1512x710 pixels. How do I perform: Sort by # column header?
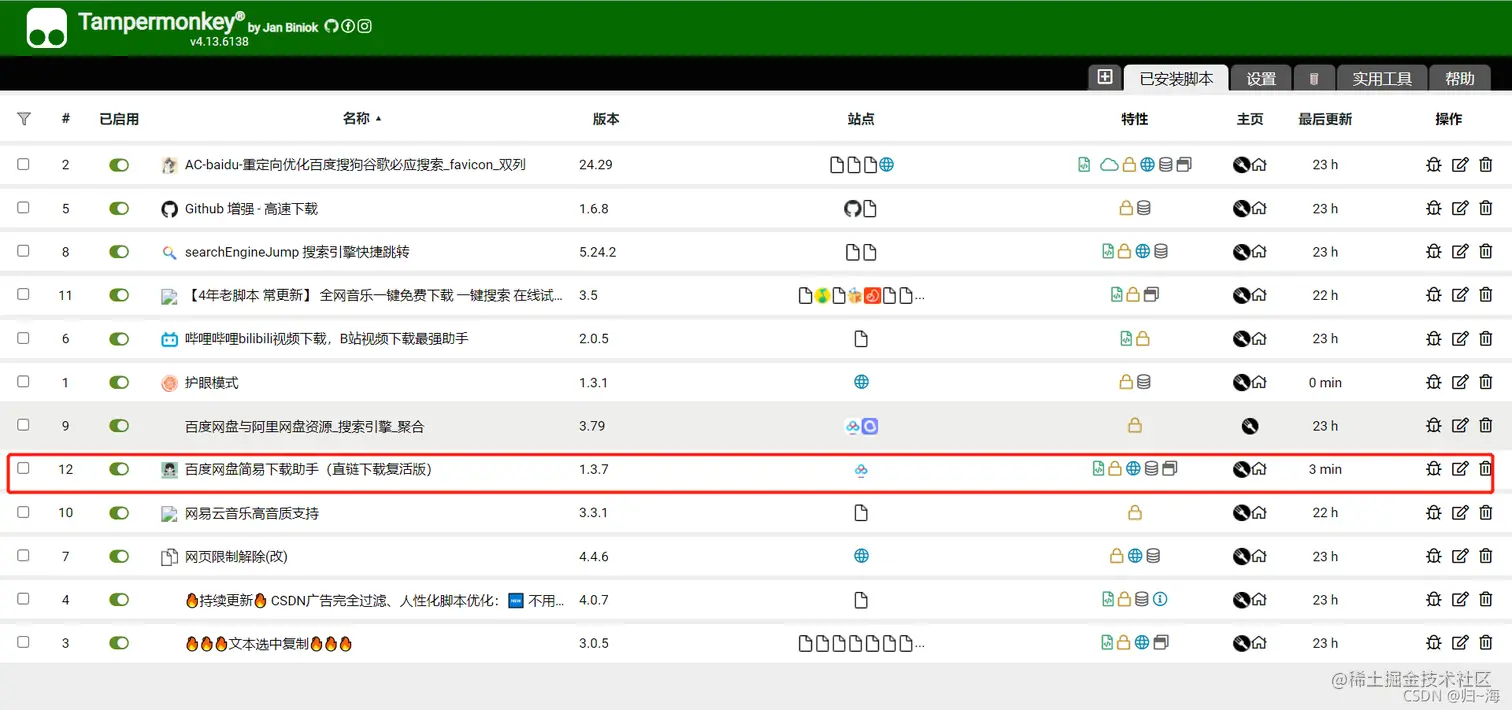coord(66,118)
